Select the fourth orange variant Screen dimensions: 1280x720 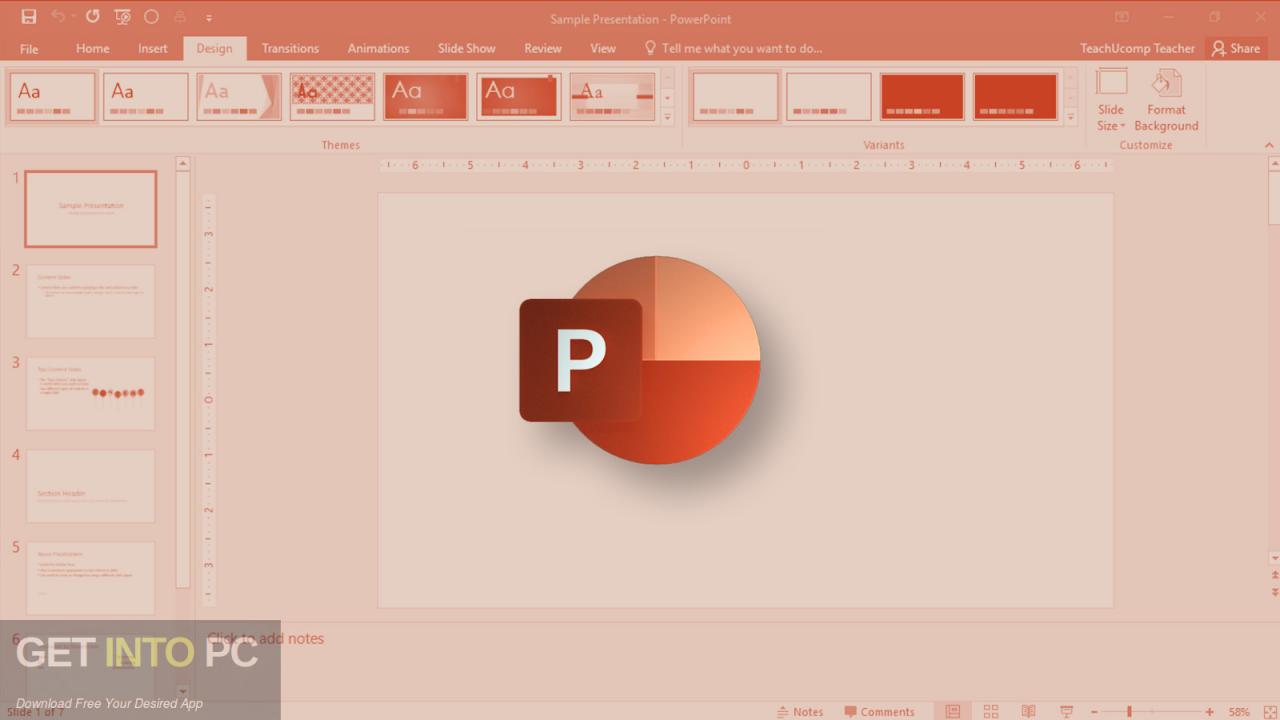1015,97
